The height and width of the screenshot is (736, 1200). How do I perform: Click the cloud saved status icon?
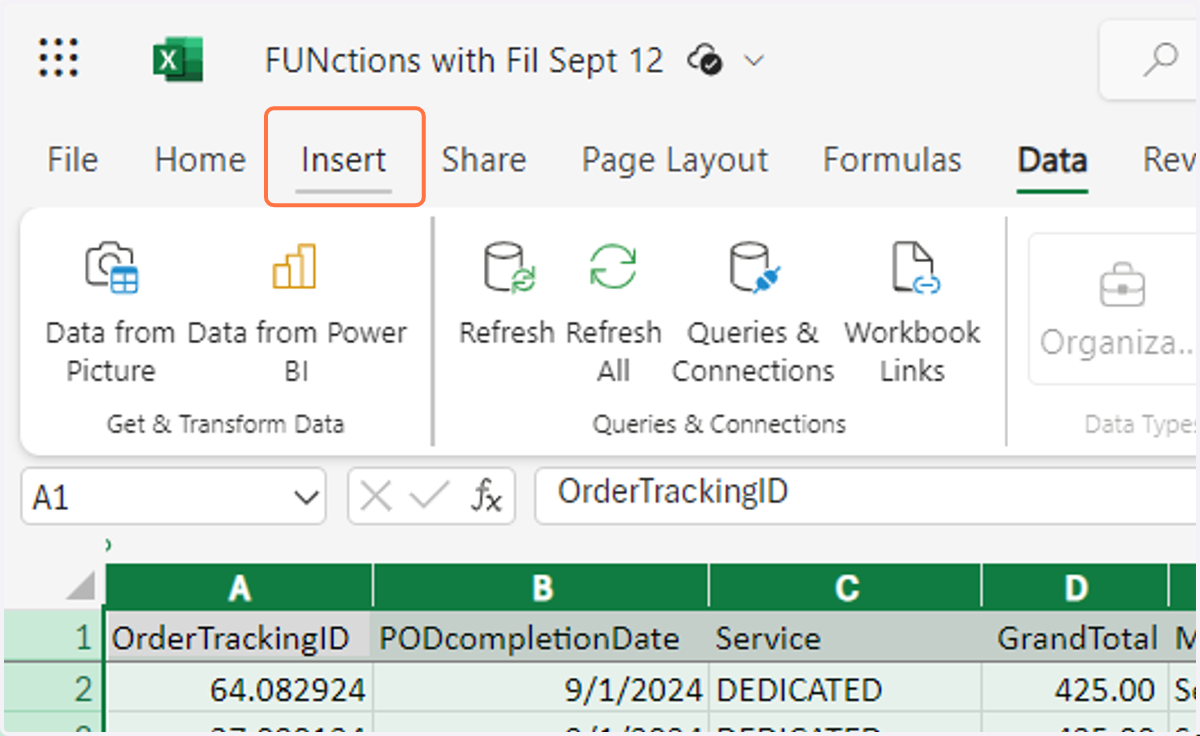(705, 61)
